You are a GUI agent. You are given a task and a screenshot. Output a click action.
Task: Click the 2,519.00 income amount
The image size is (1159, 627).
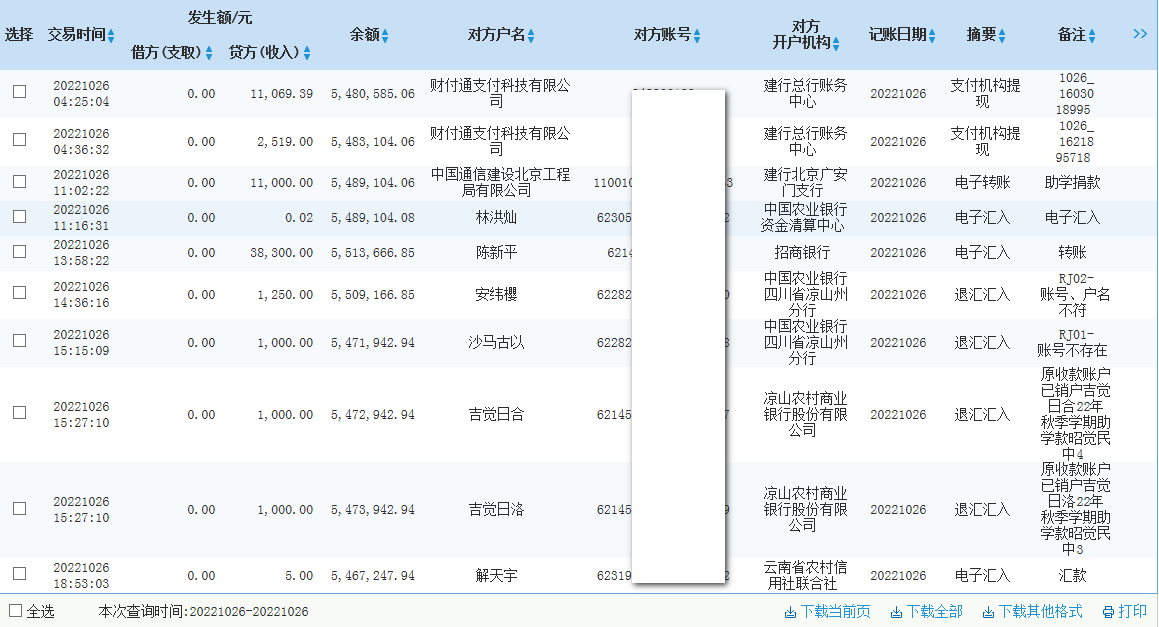pos(285,142)
